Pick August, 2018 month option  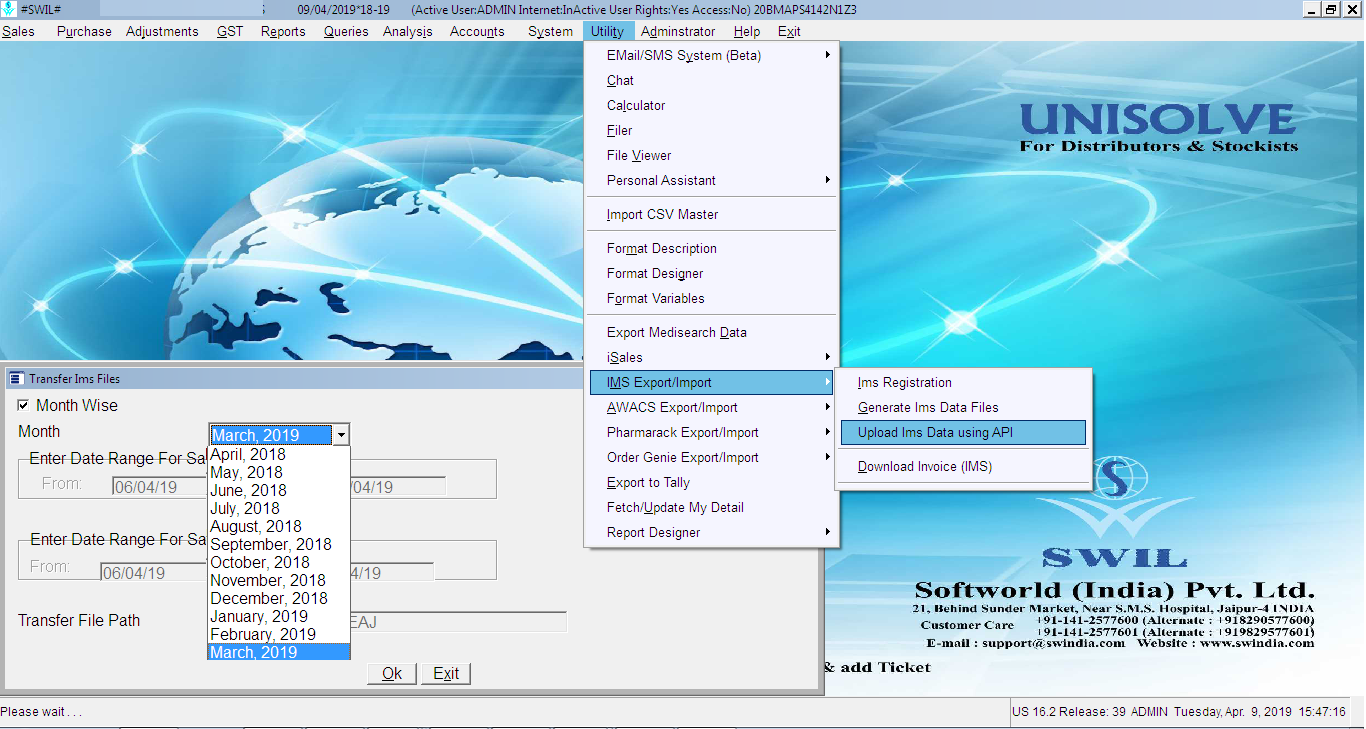279,526
